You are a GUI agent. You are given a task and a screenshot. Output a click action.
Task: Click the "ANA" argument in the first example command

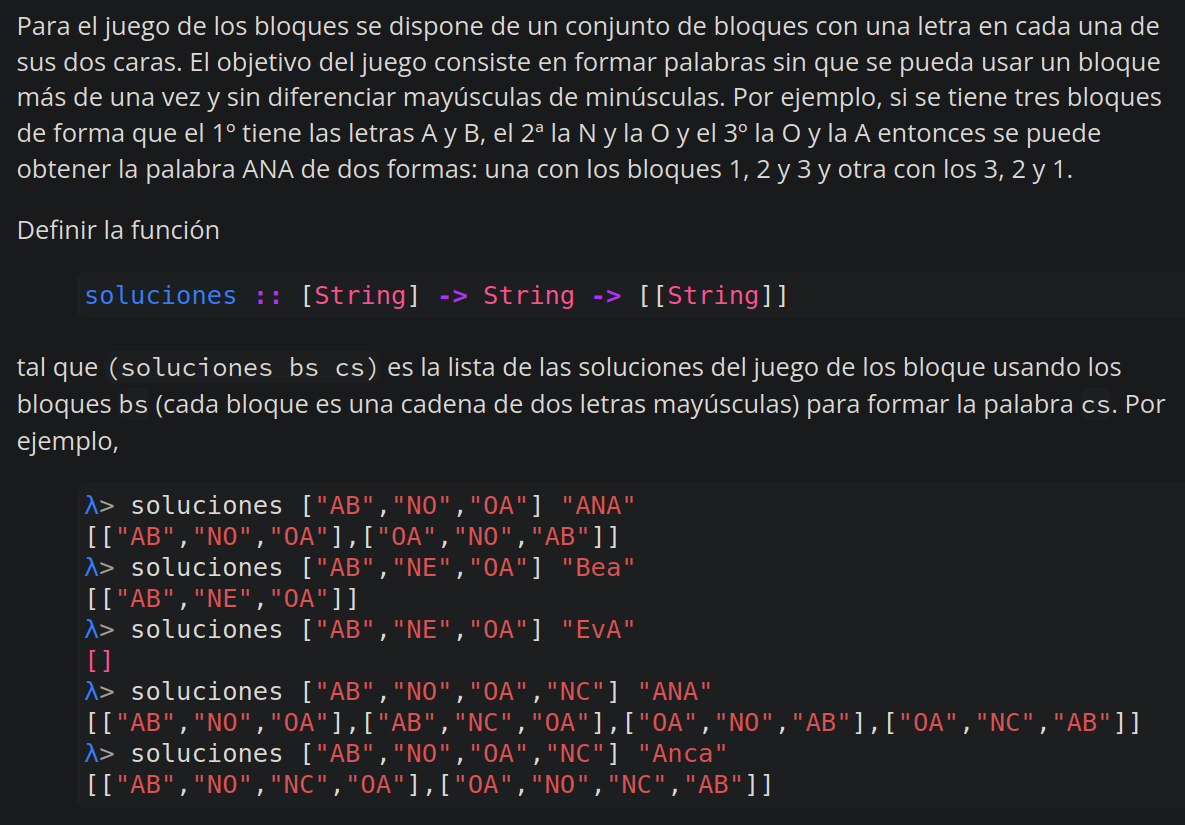click(598, 505)
